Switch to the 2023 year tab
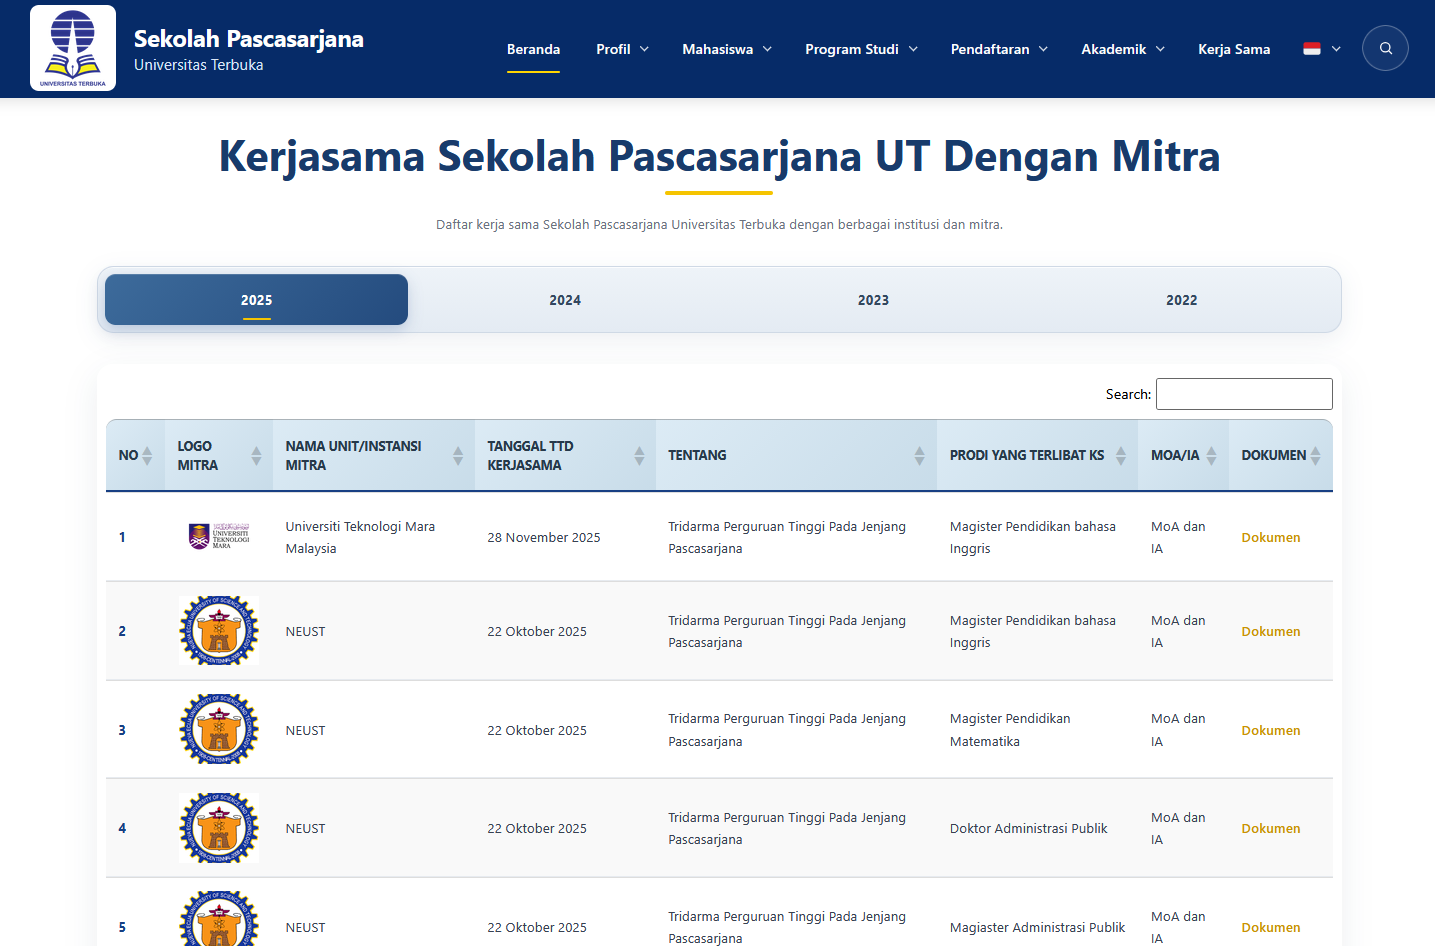Screen dimensions: 1435x946 coord(873,300)
